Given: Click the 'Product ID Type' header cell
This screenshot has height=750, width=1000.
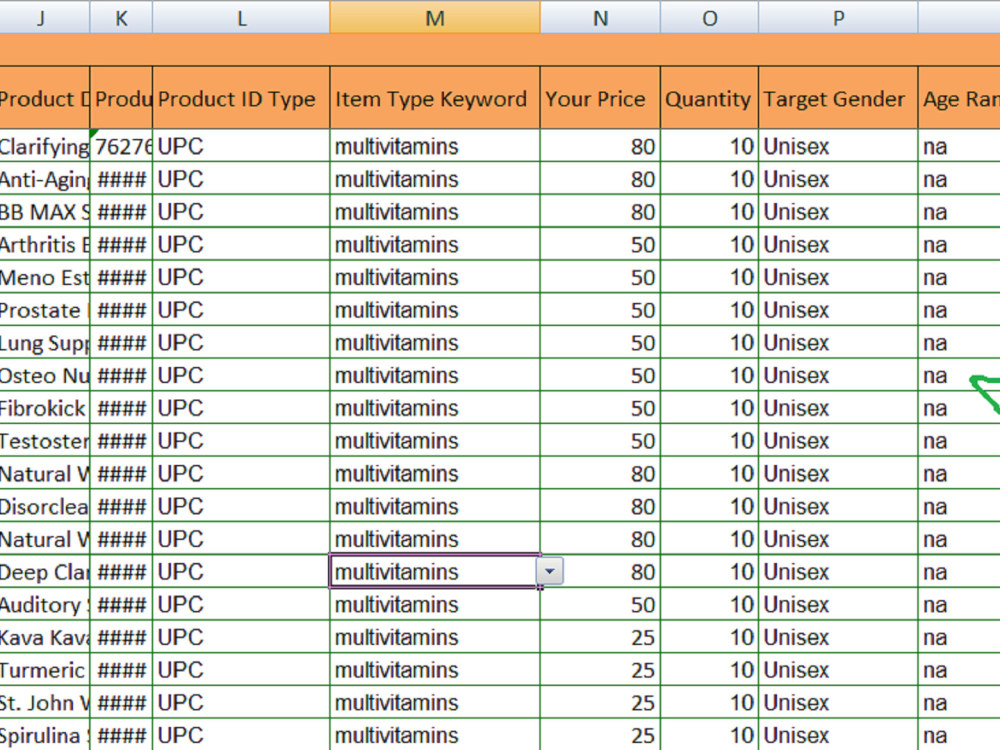Looking at the screenshot, I should pyautogui.click(x=242, y=98).
